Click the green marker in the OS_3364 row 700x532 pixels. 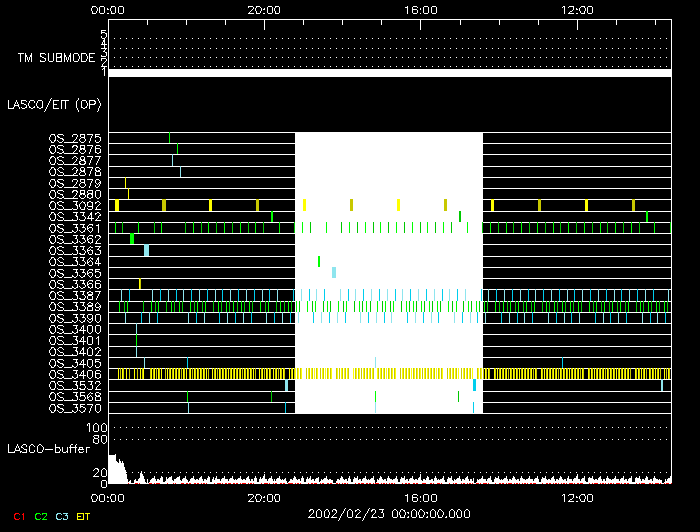319,261
